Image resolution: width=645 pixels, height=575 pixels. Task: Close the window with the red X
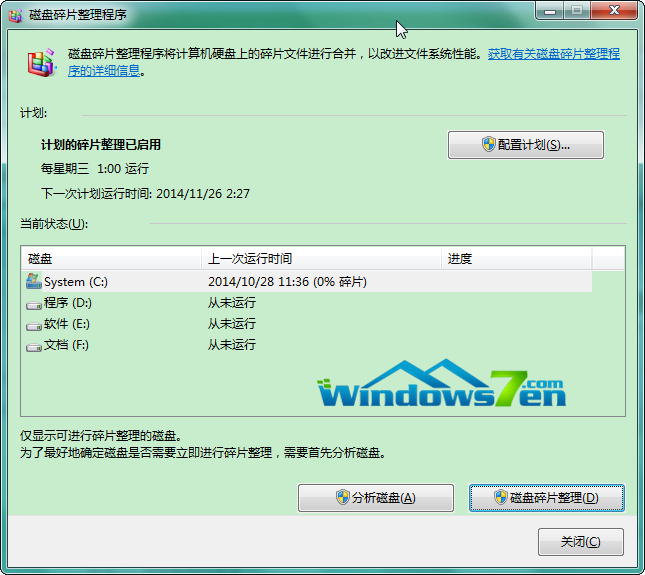614,11
